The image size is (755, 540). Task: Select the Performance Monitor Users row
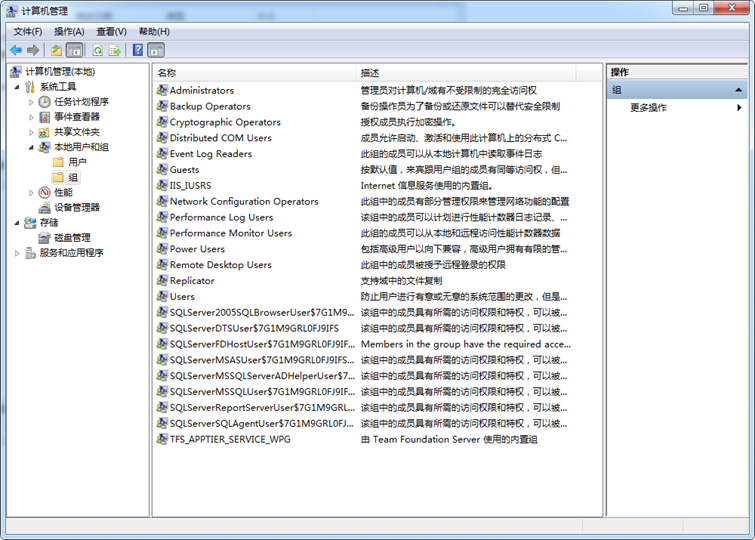pyautogui.click(x=362, y=233)
